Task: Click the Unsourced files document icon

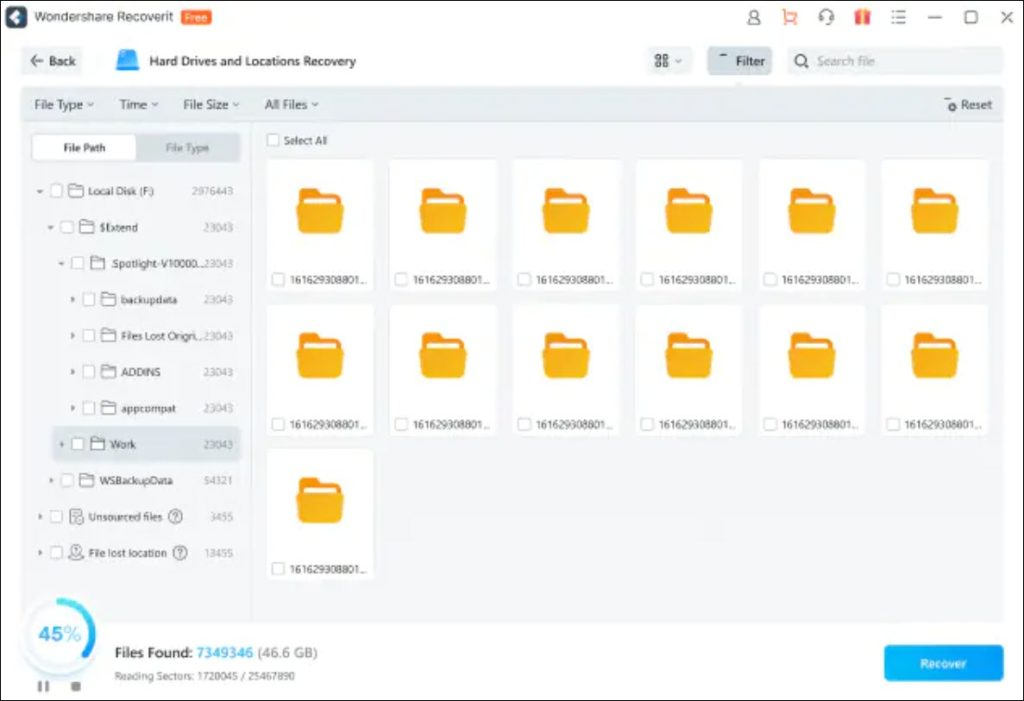Action: [x=76, y=517]
